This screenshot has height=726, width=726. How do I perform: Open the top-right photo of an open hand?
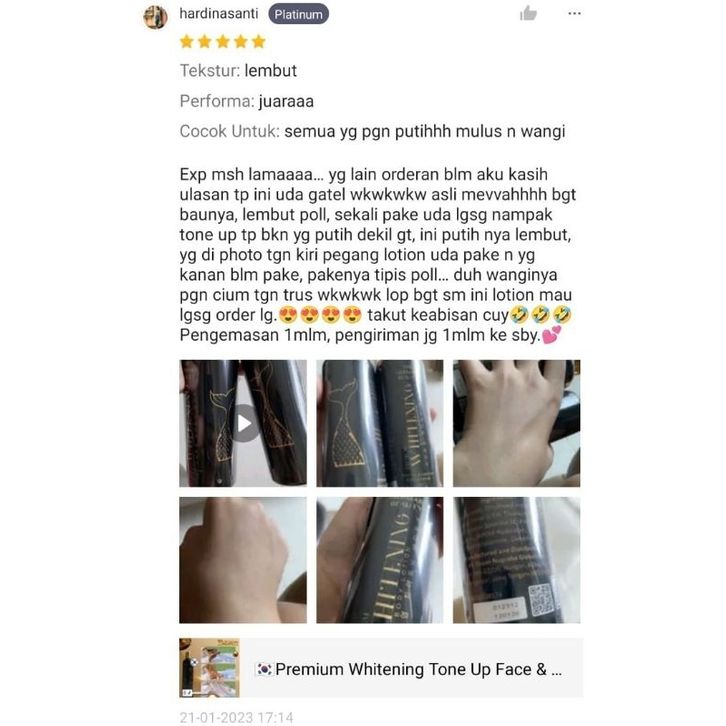(x=516, y=423)
